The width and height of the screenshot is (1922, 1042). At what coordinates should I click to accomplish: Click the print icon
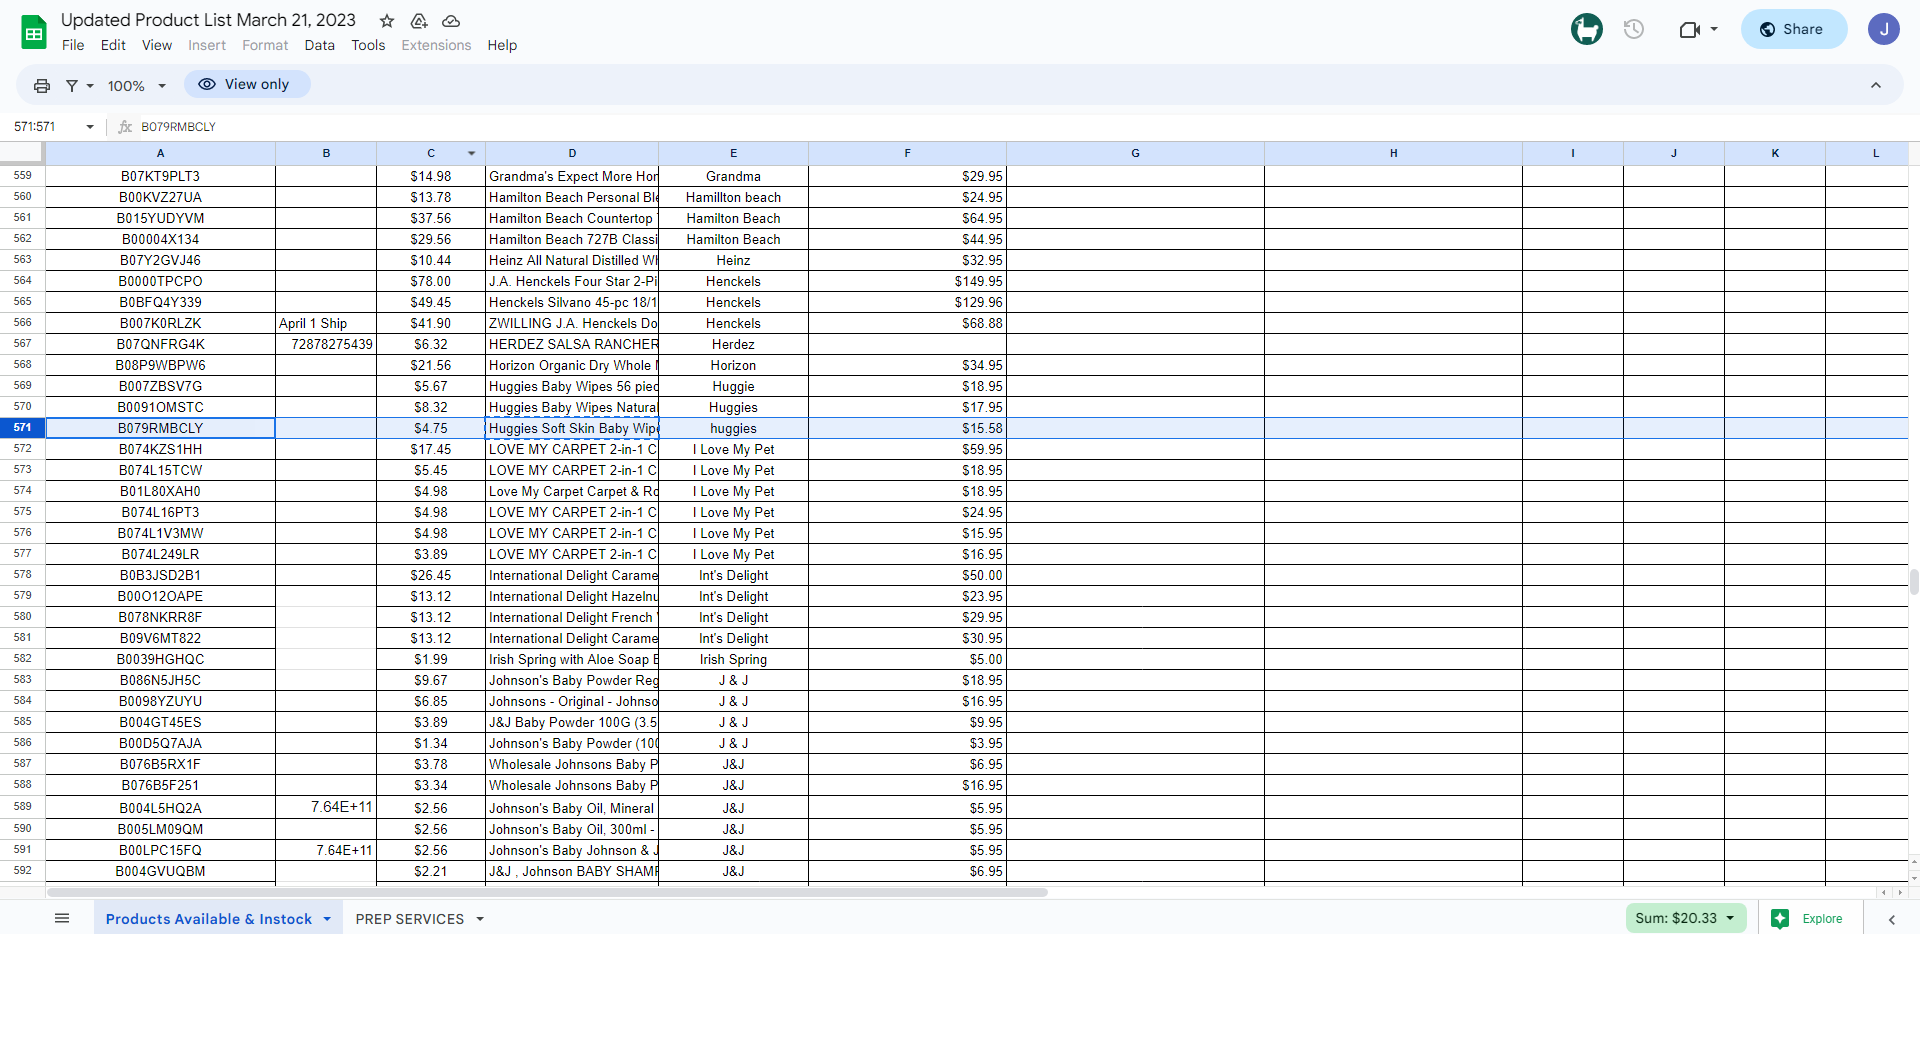pyautogui.click(x=42, y=86)
